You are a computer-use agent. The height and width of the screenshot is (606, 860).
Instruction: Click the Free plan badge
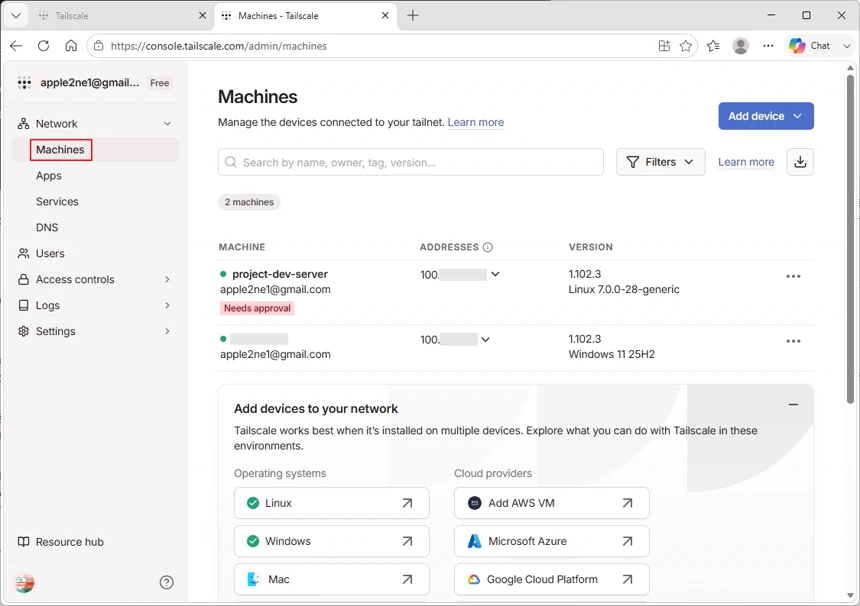click(x=160, y=83)
